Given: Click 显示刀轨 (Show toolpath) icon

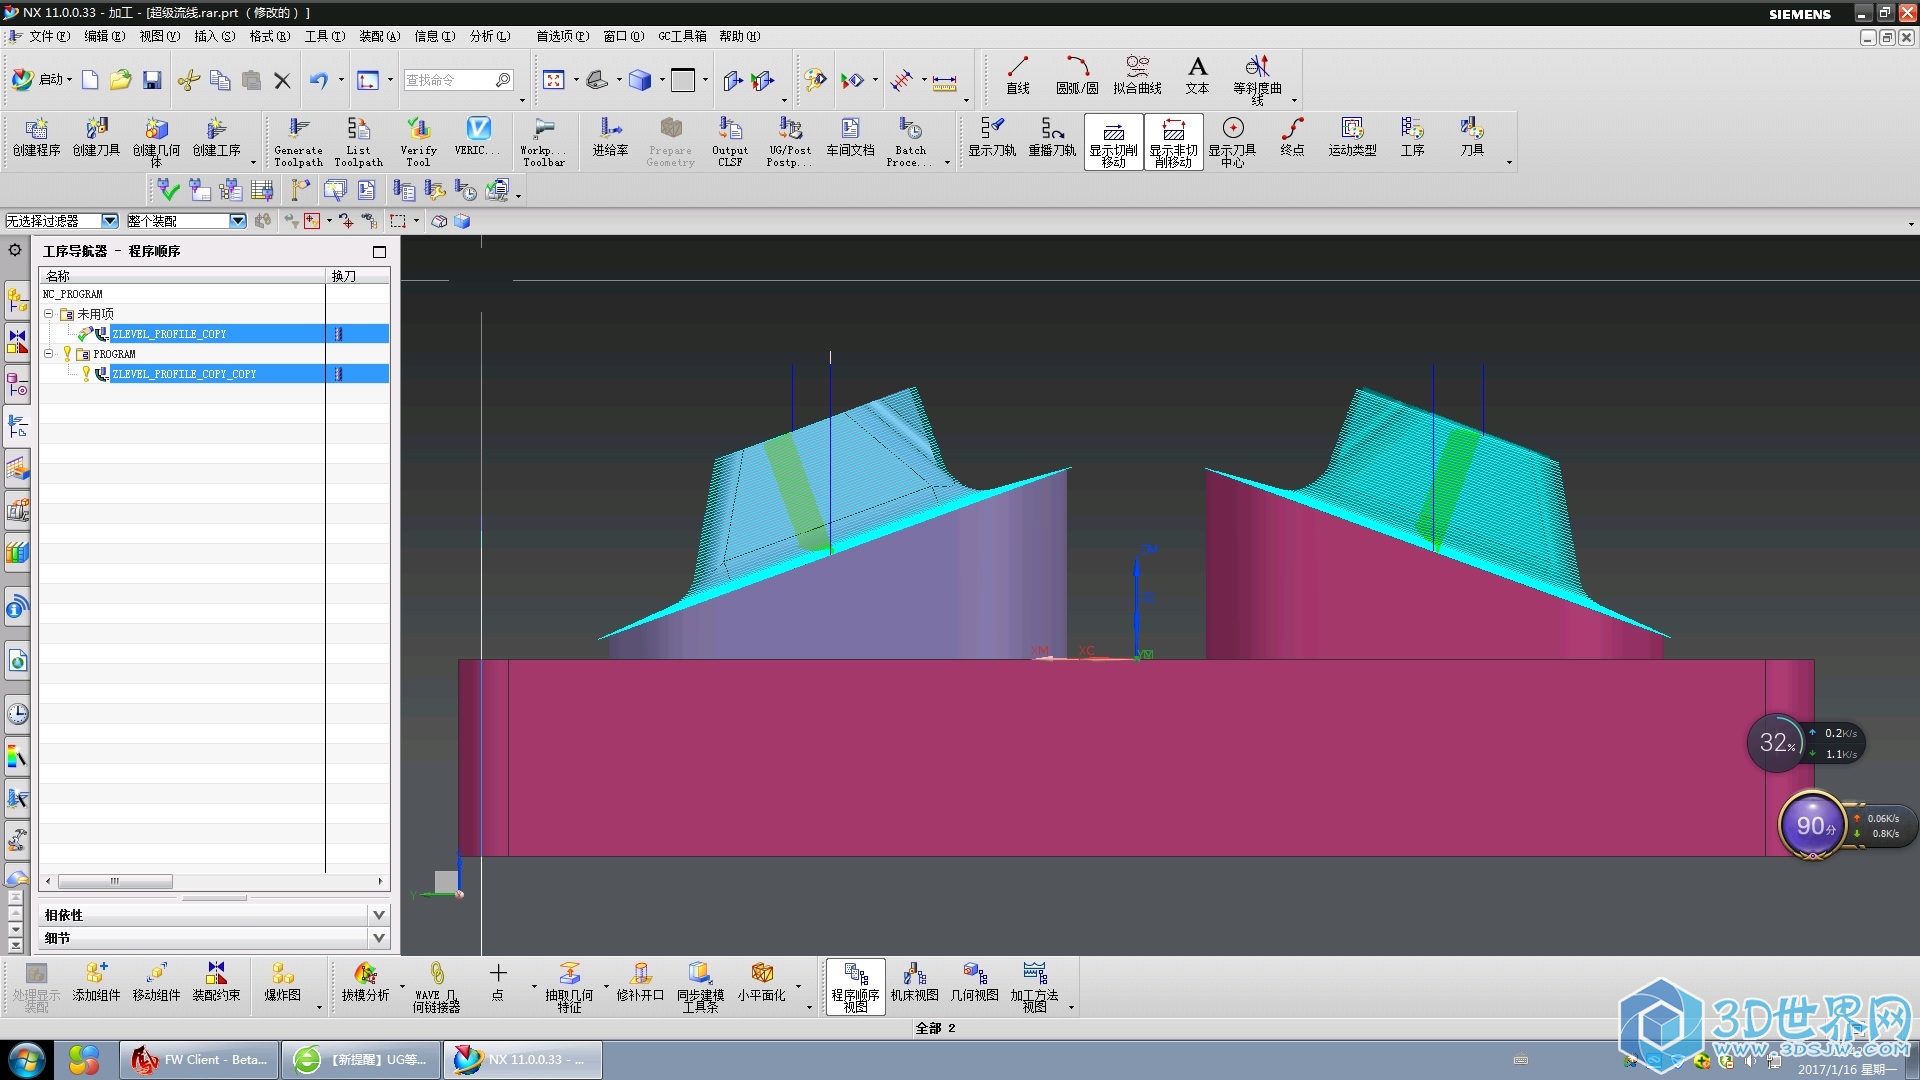Looking at the screenshot, I should [992, 138].
